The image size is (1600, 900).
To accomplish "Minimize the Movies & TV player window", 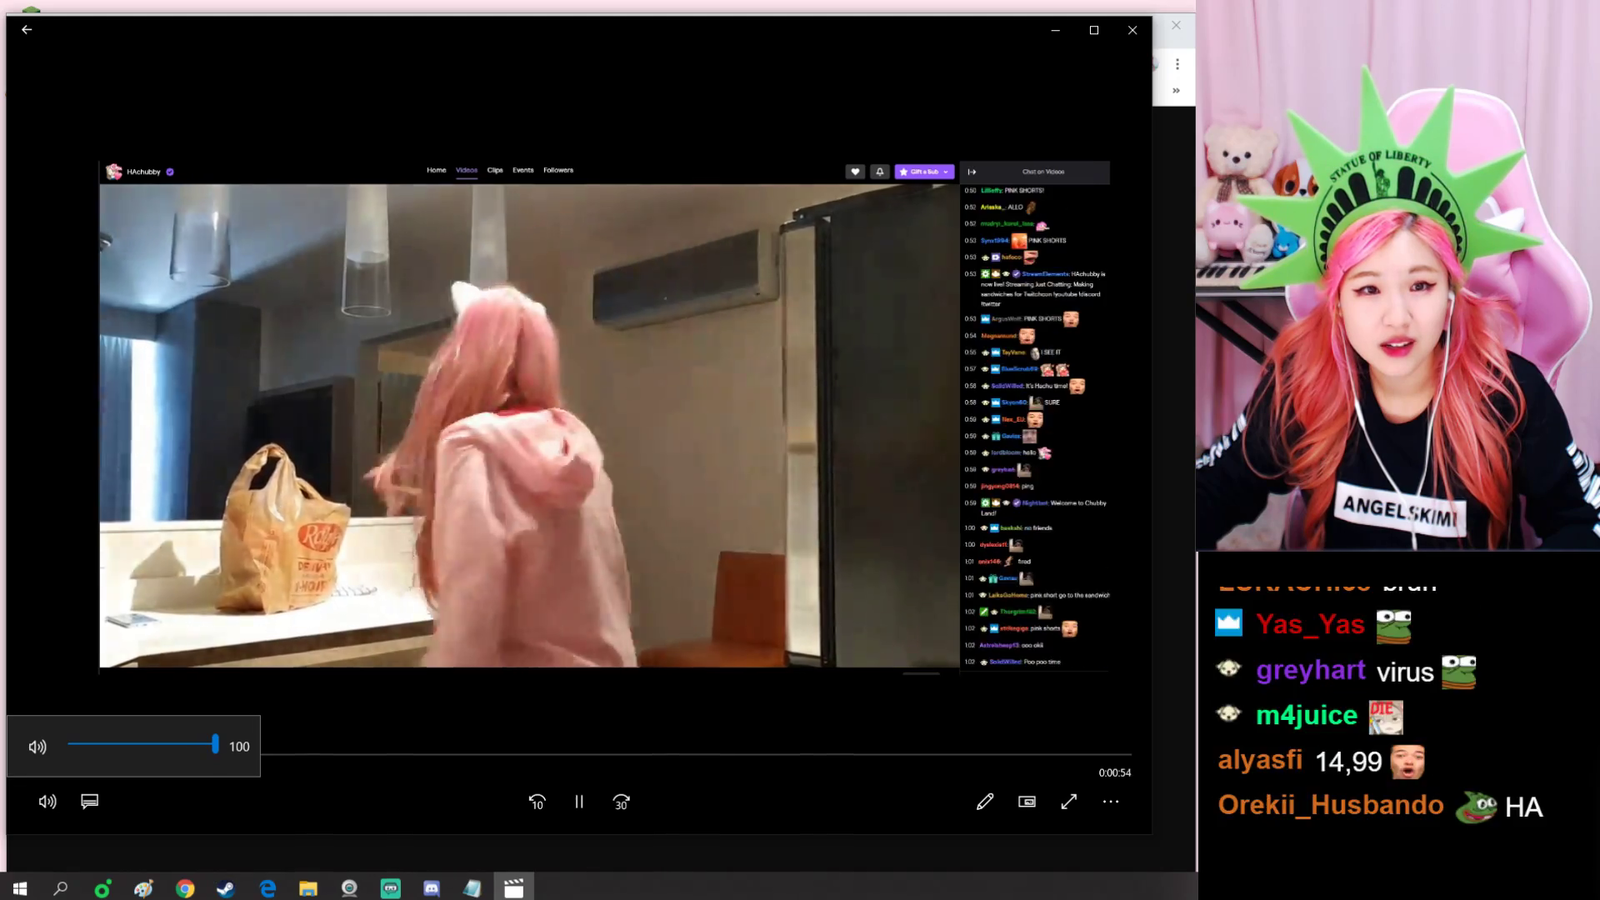I will coord(1055,30).
